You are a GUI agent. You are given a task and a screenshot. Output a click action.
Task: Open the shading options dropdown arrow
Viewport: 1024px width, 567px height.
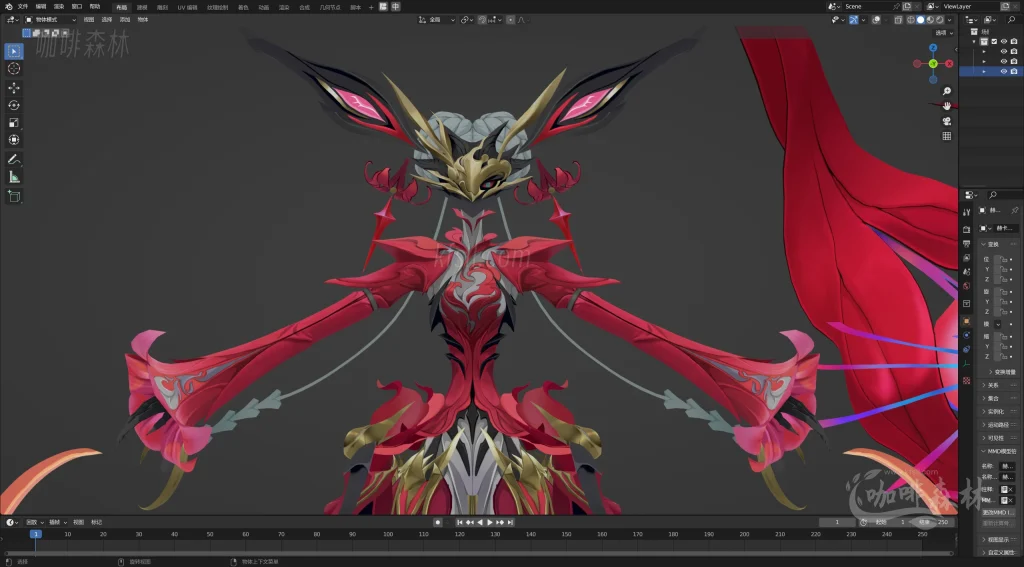click(950, 20)
